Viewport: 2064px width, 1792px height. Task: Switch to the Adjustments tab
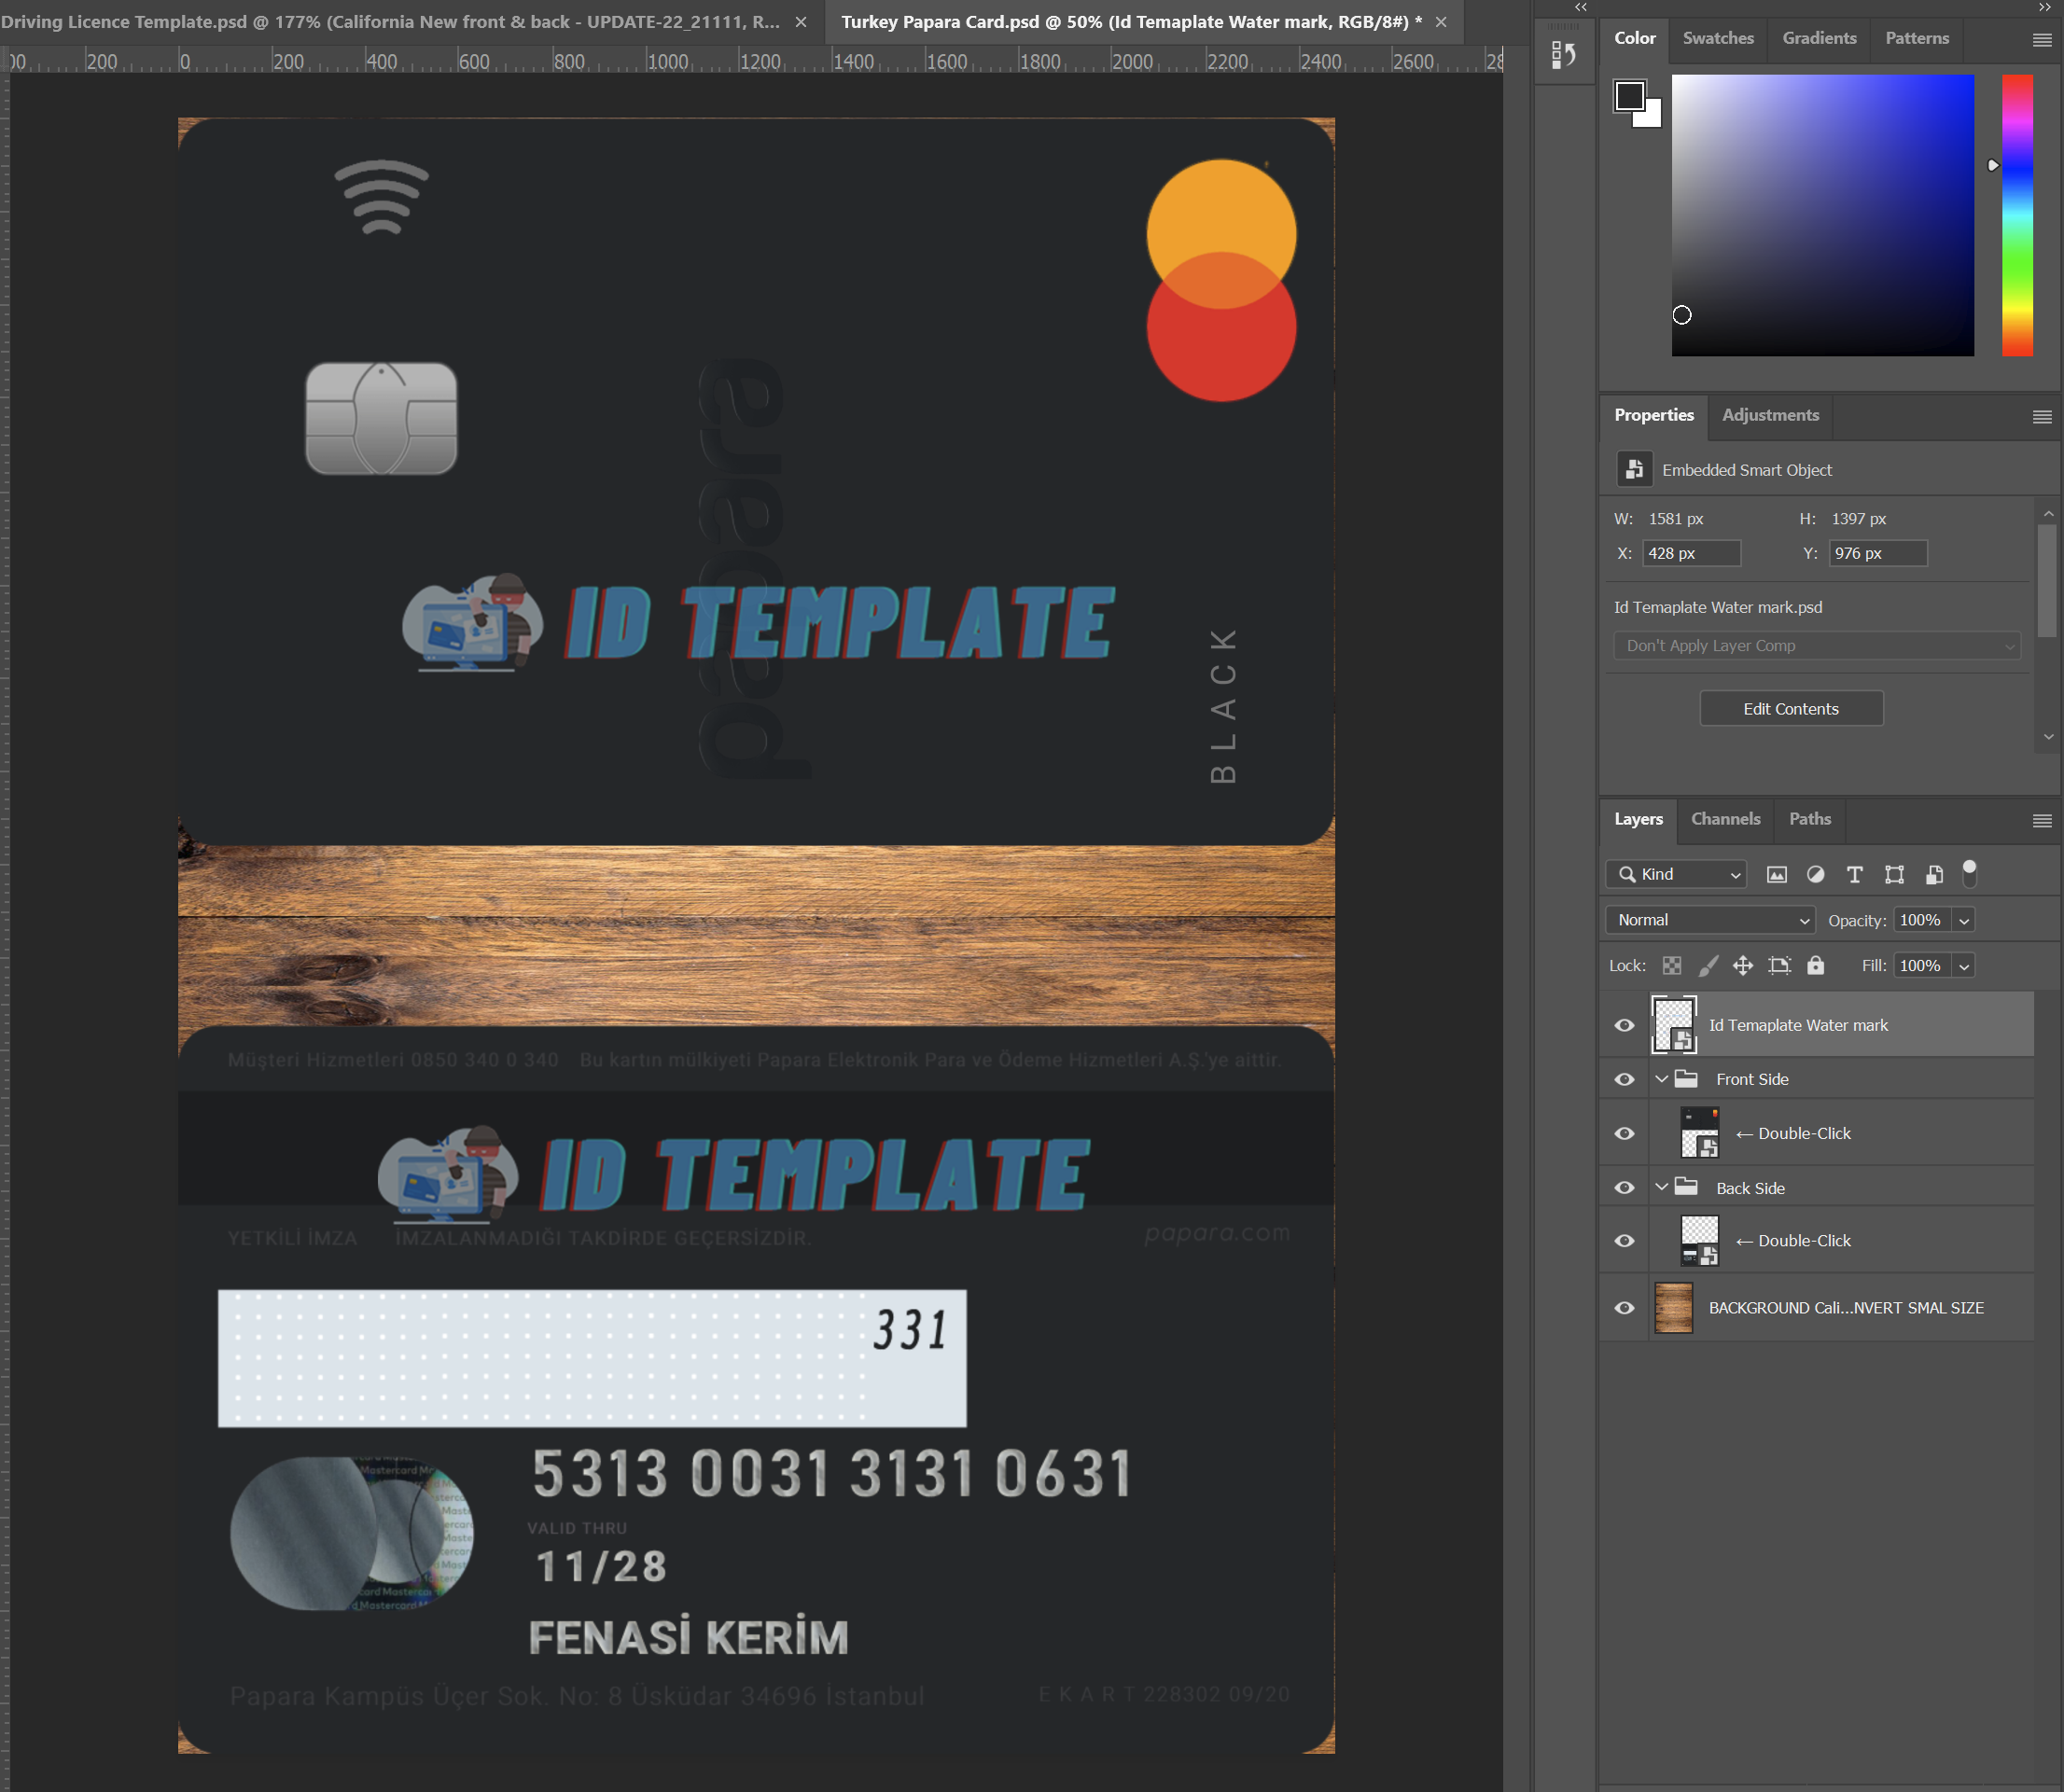pos(1770,415)
